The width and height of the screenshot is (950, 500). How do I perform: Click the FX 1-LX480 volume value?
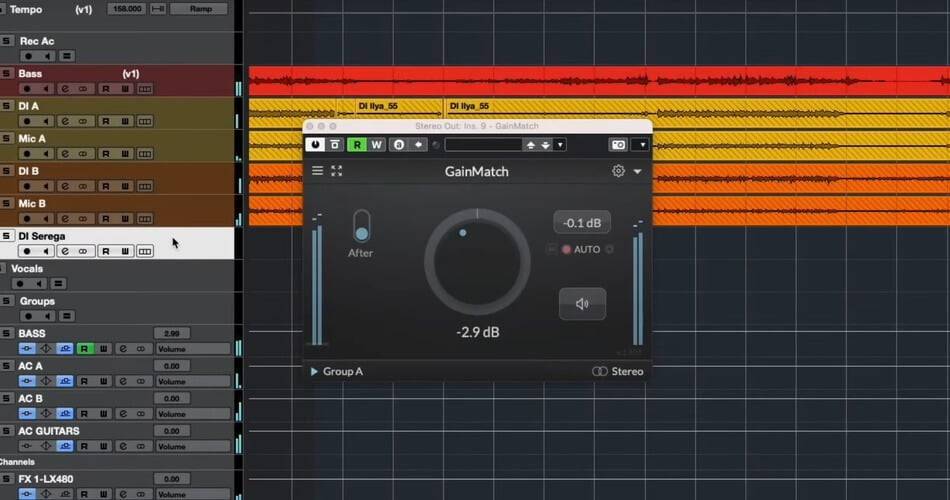click(x=172, y=479)
